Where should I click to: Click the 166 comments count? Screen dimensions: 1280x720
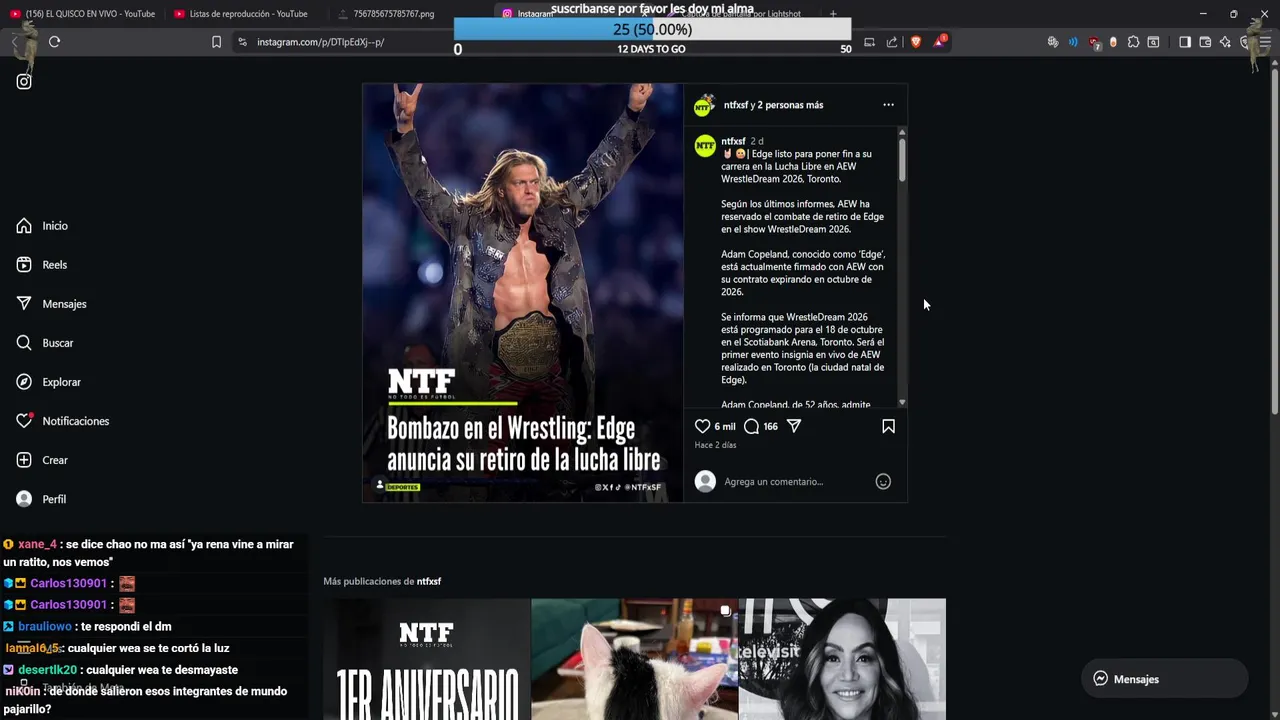click(x=770, y=427)
